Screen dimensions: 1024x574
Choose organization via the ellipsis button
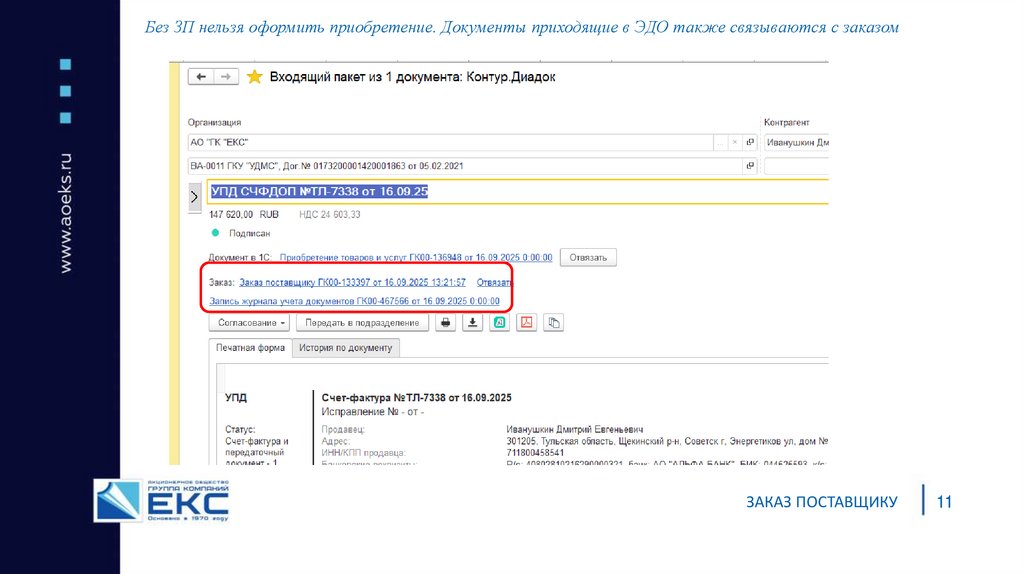[x=721, y=142]
